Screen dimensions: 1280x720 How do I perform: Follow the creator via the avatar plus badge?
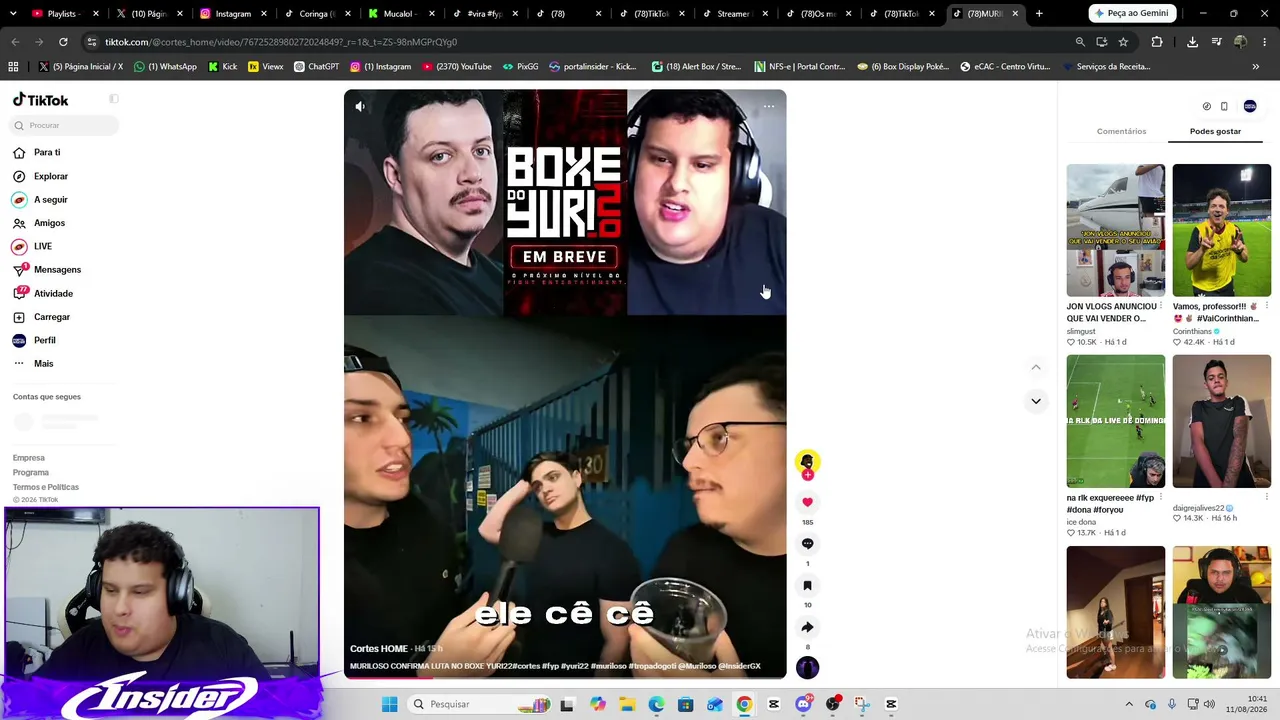807,475
